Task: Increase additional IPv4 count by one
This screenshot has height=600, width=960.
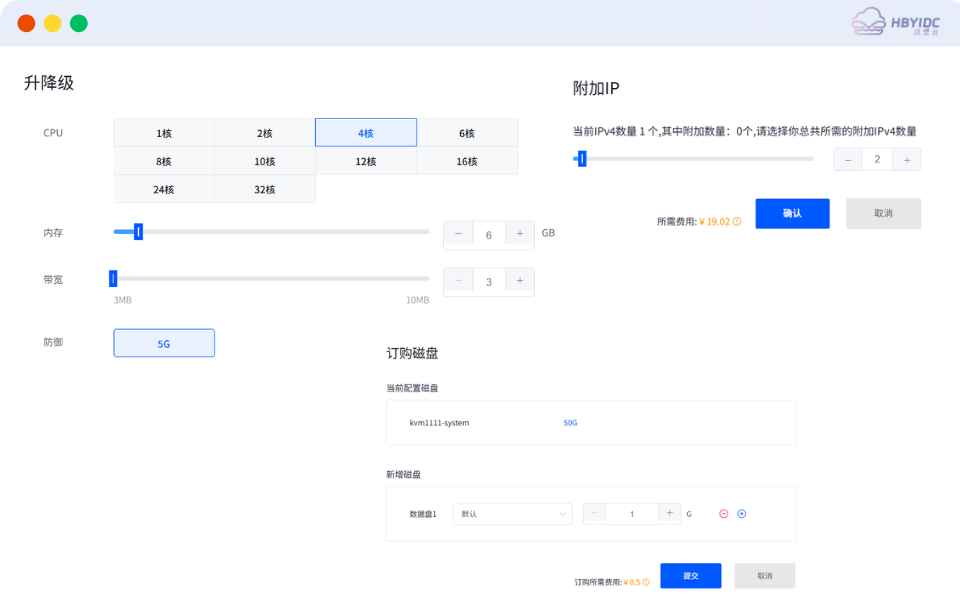Action: [x=907, y=160]
